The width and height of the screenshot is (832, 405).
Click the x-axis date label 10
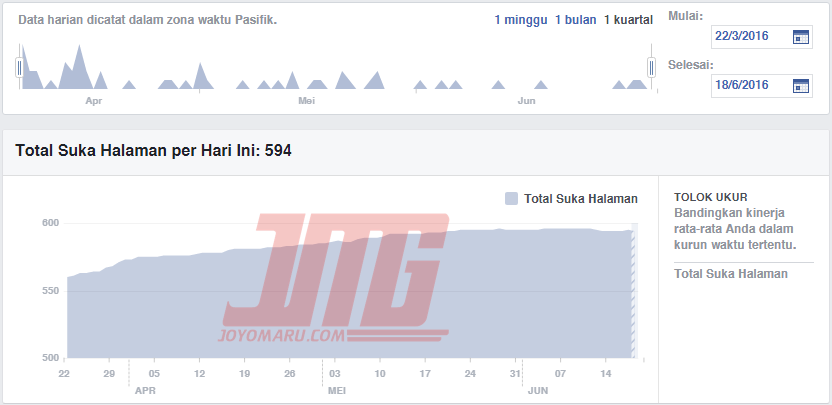pyautogui.click(x=380, y=374)
